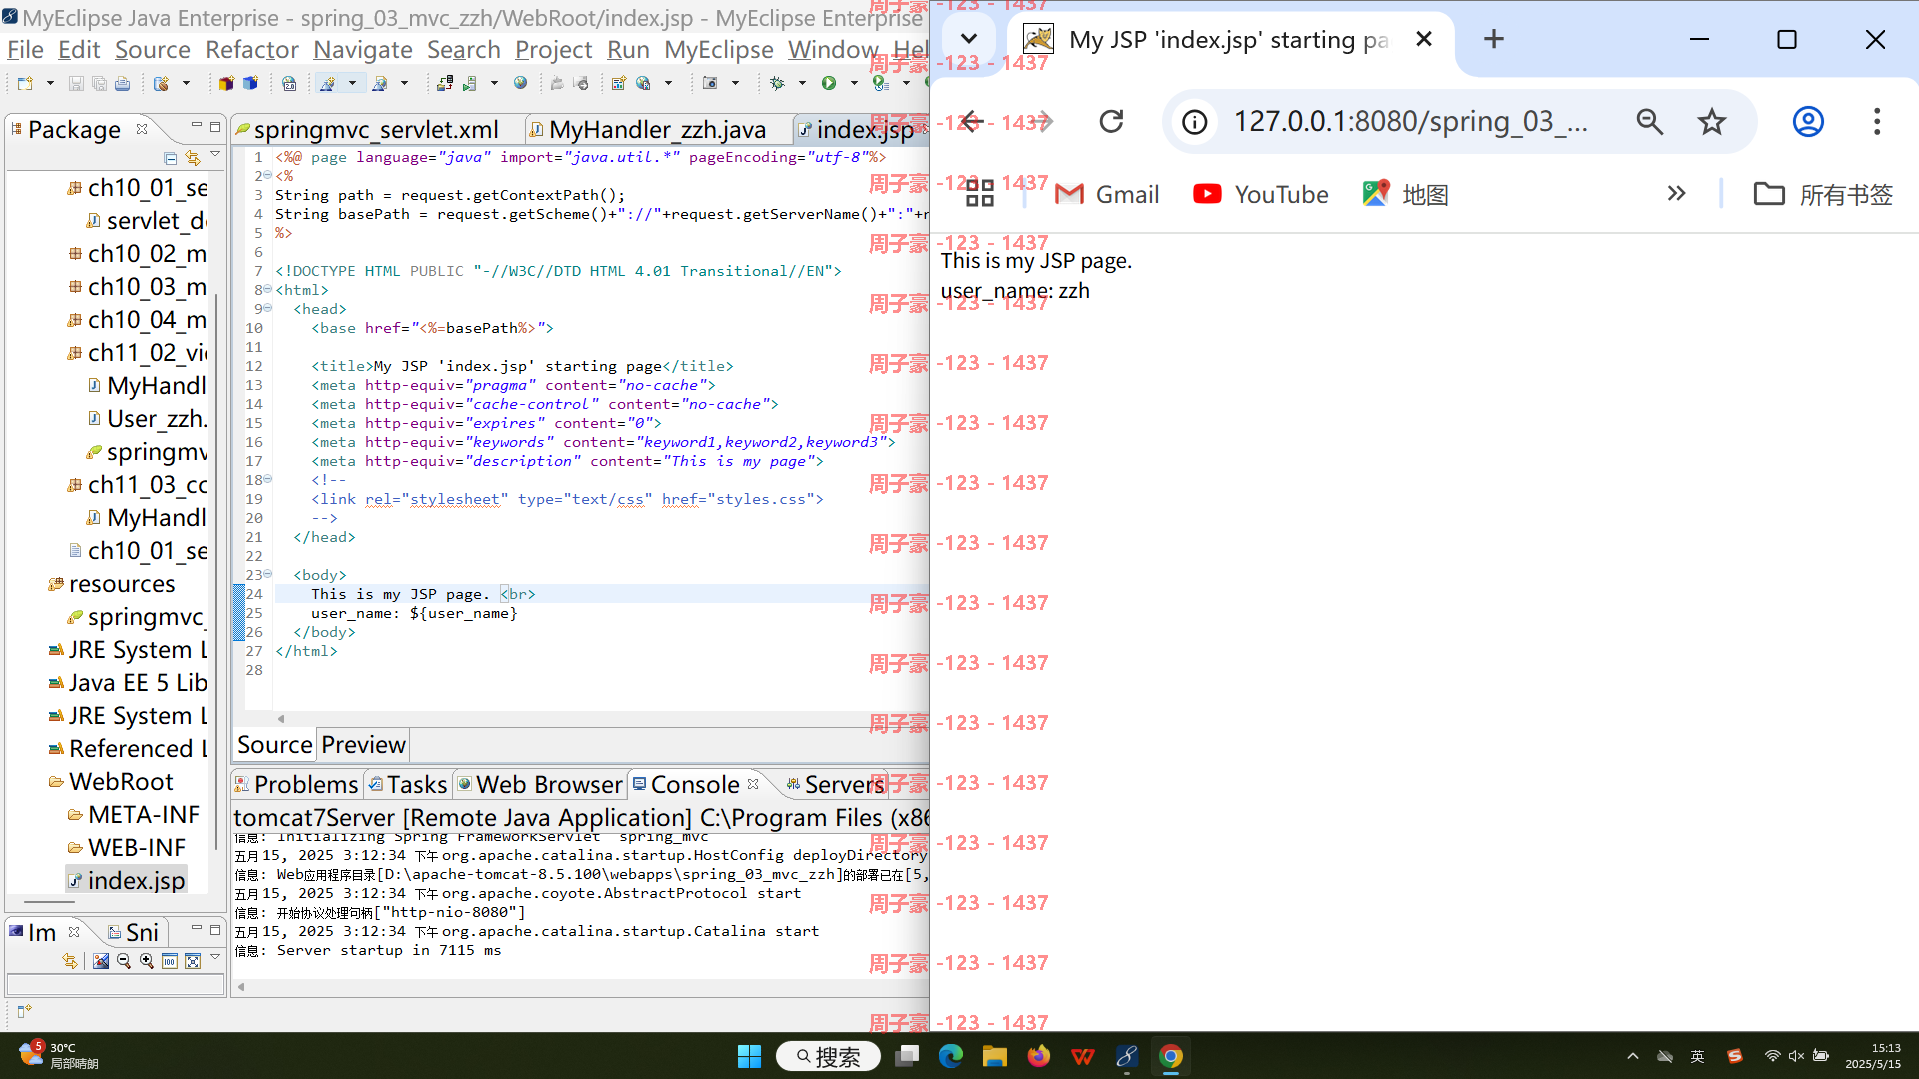
Task: Click the Edge icon on taskbar
Action: 950,1056
